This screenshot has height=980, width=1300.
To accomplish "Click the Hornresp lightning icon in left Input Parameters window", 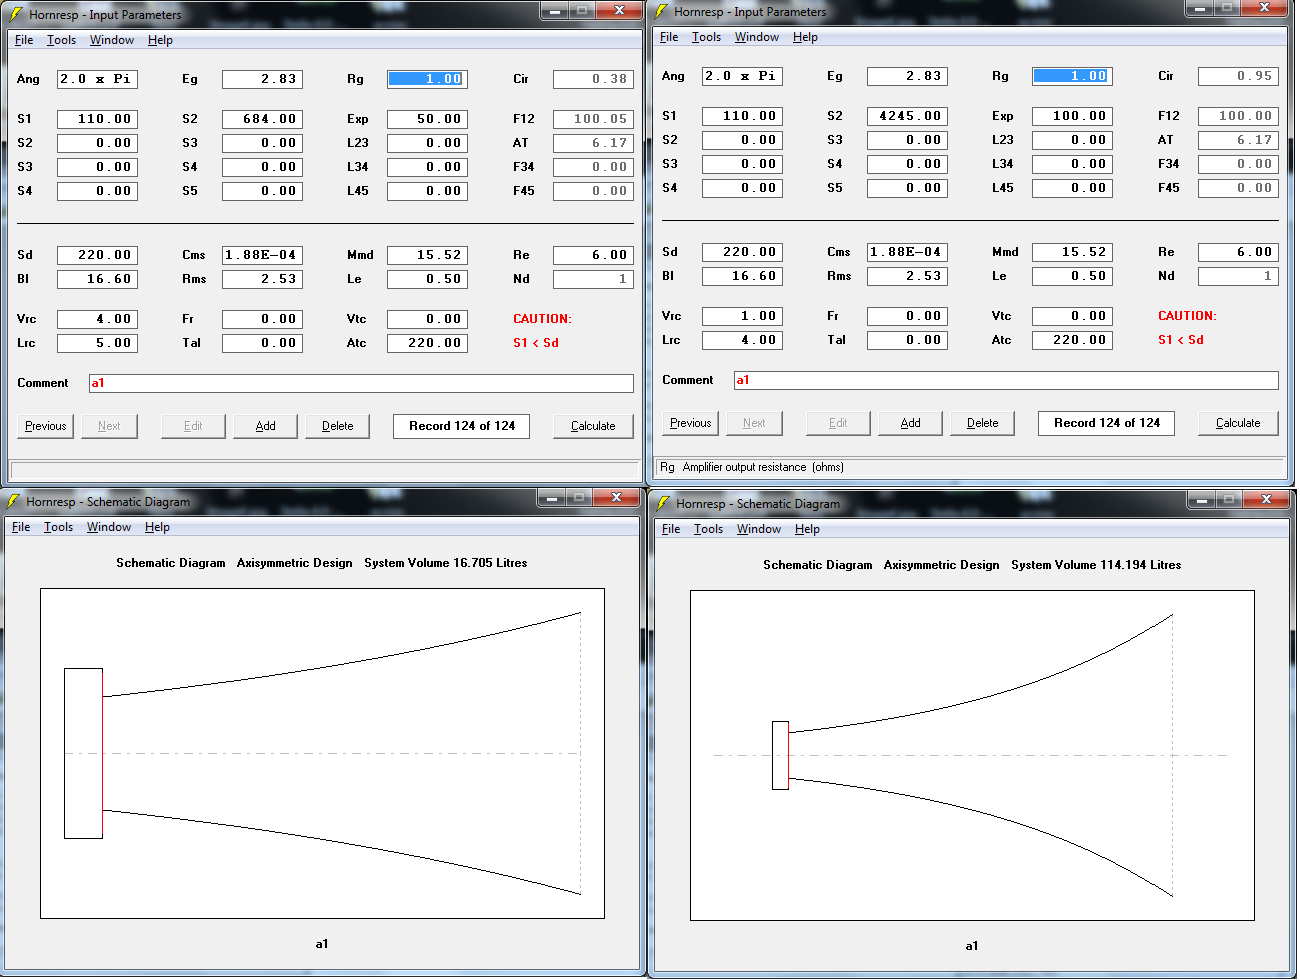I will point(16,14).
